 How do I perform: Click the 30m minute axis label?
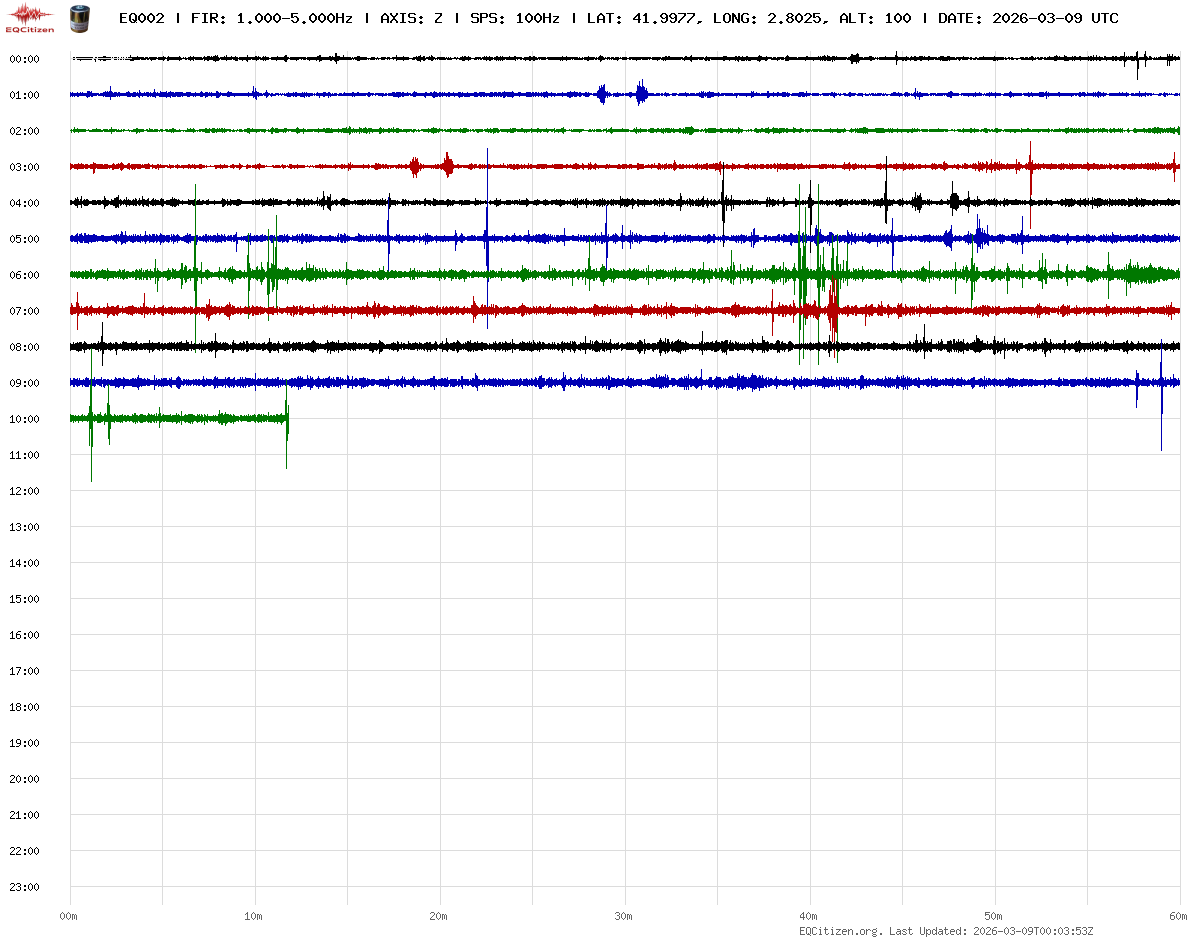tap(624, 916)
